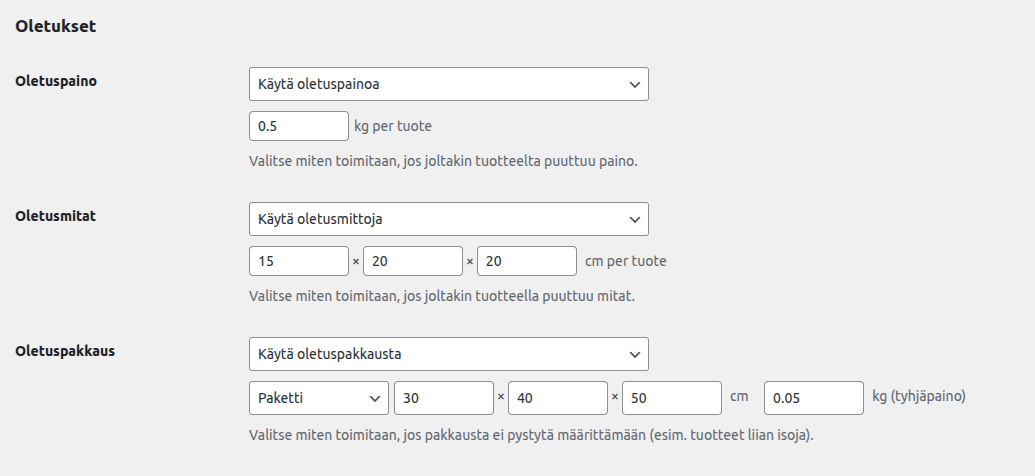Screen dimensions: 1035x476
Task: Click the Oletukset section heading
Action: (56, 27)
